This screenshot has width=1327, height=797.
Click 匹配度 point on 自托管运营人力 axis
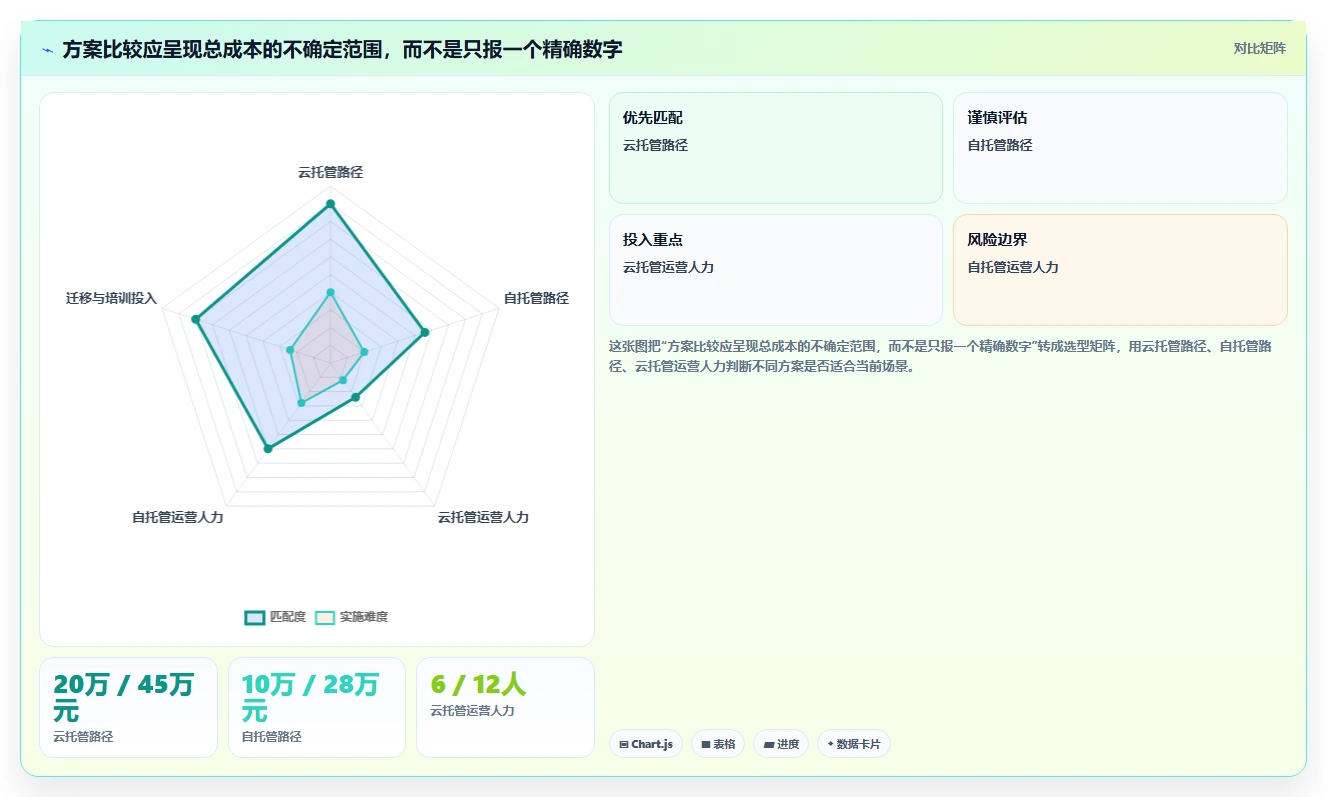coord(267,449)
